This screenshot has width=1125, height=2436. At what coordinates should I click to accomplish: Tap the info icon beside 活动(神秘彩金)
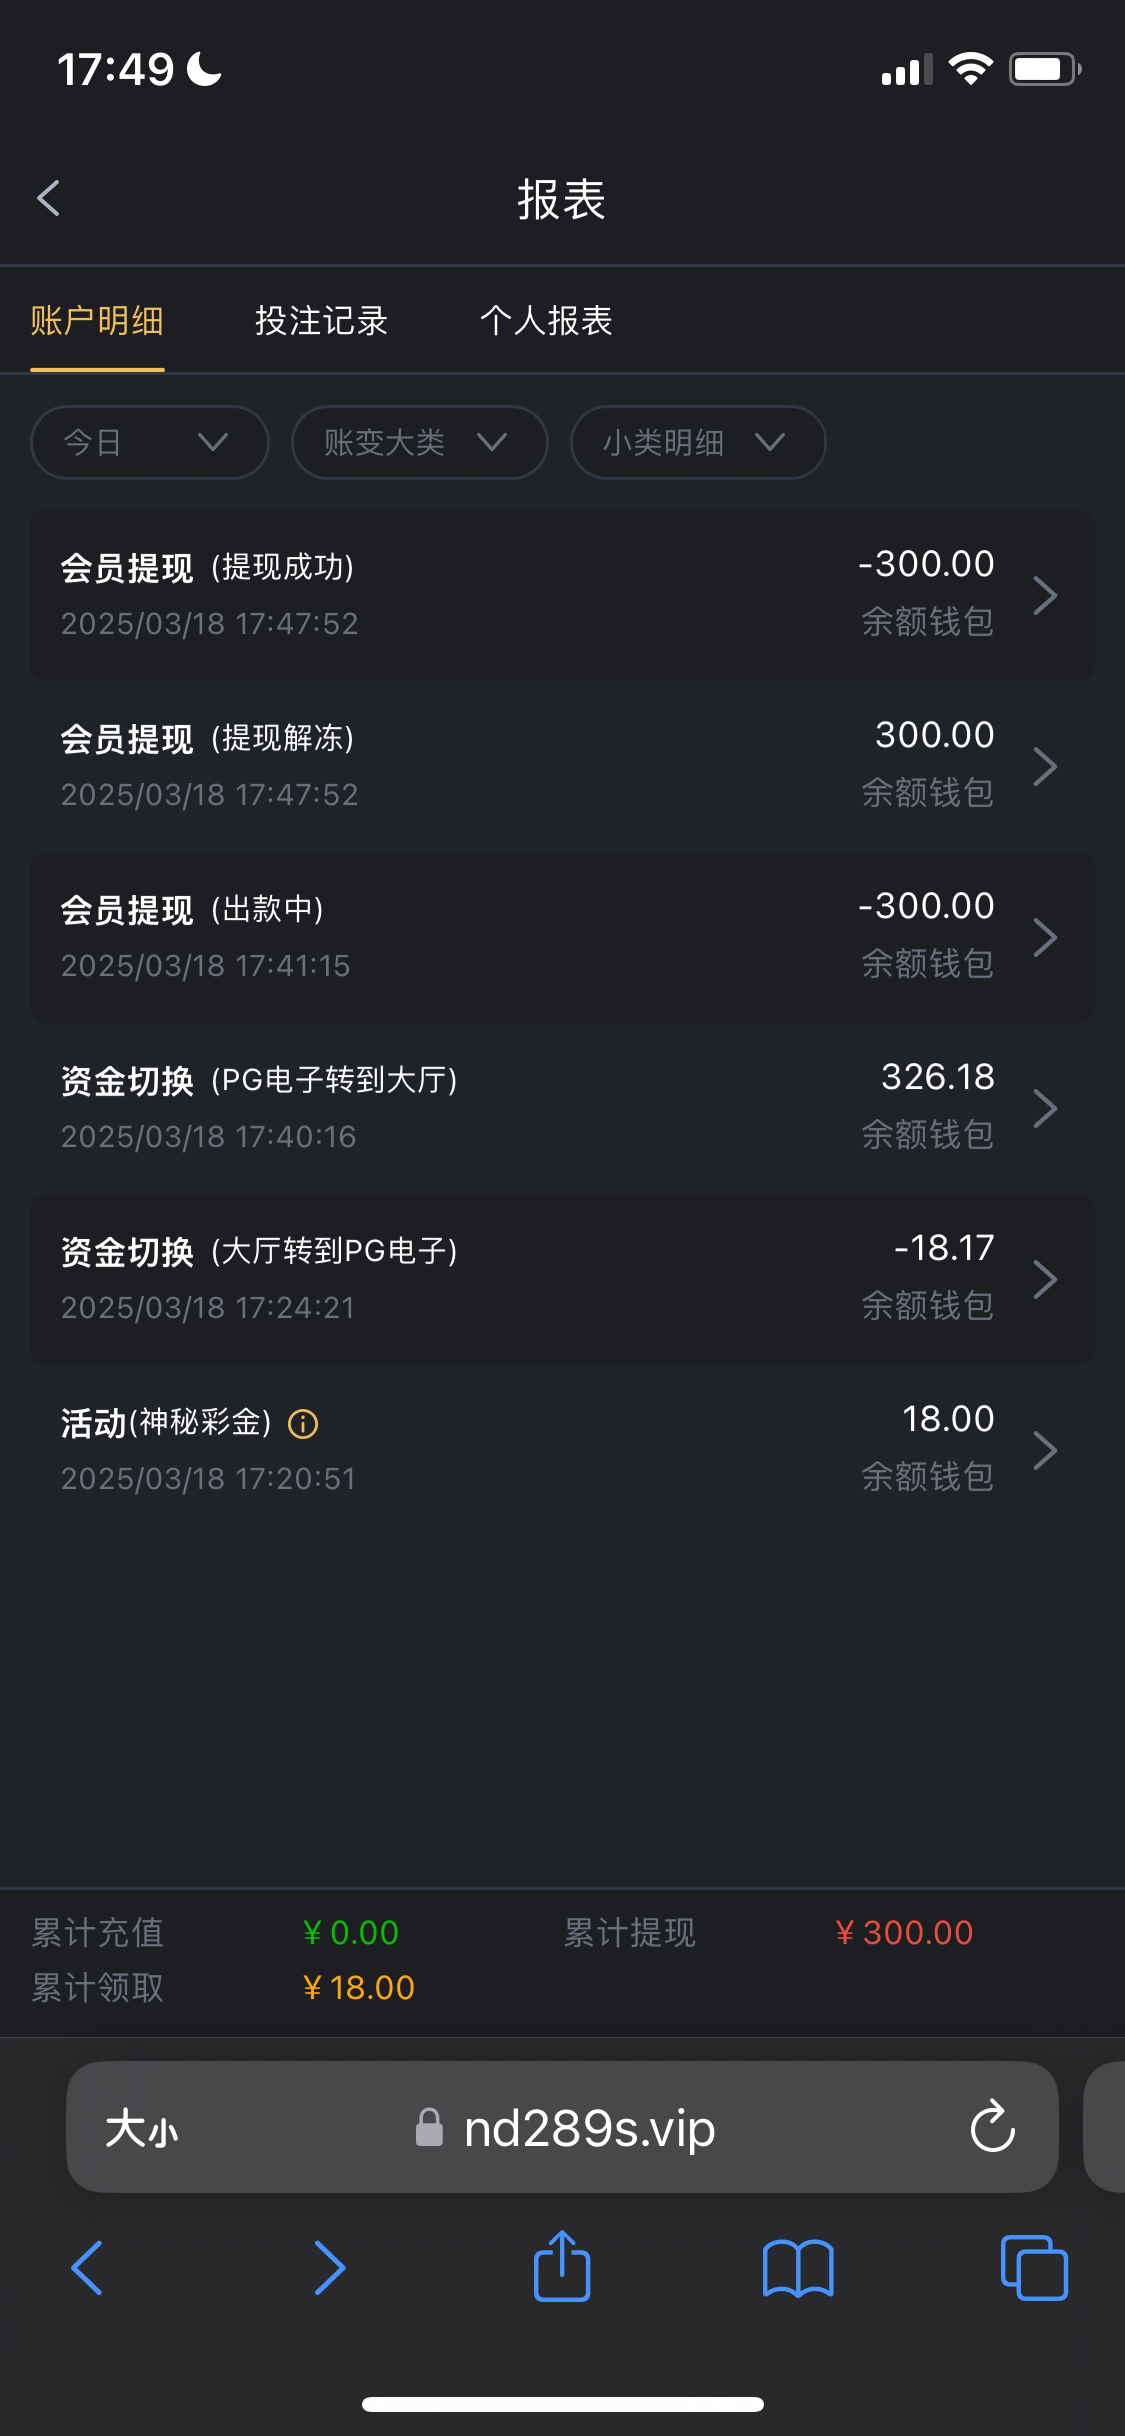tap(303, 1423)
